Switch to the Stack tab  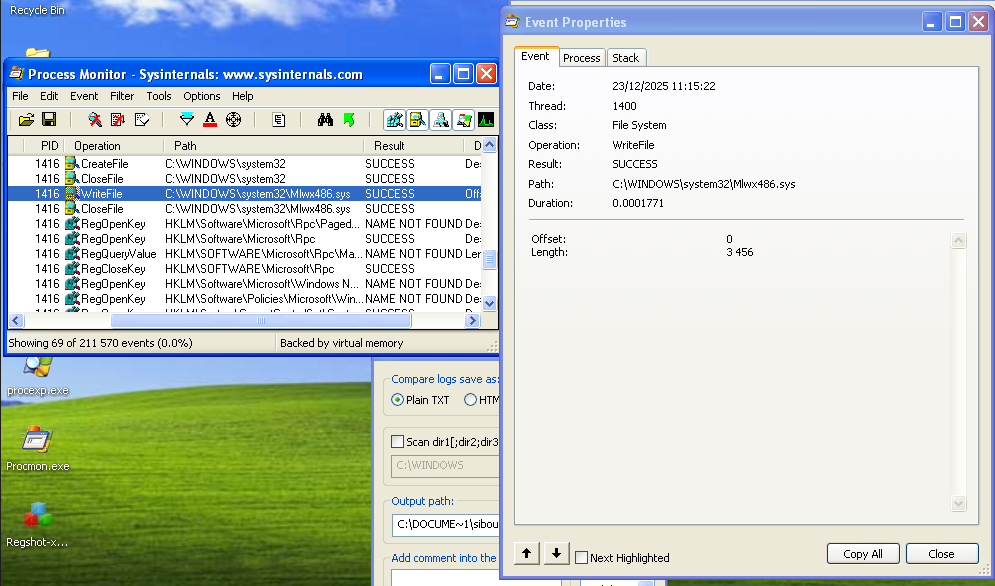(x=625, y=58)
